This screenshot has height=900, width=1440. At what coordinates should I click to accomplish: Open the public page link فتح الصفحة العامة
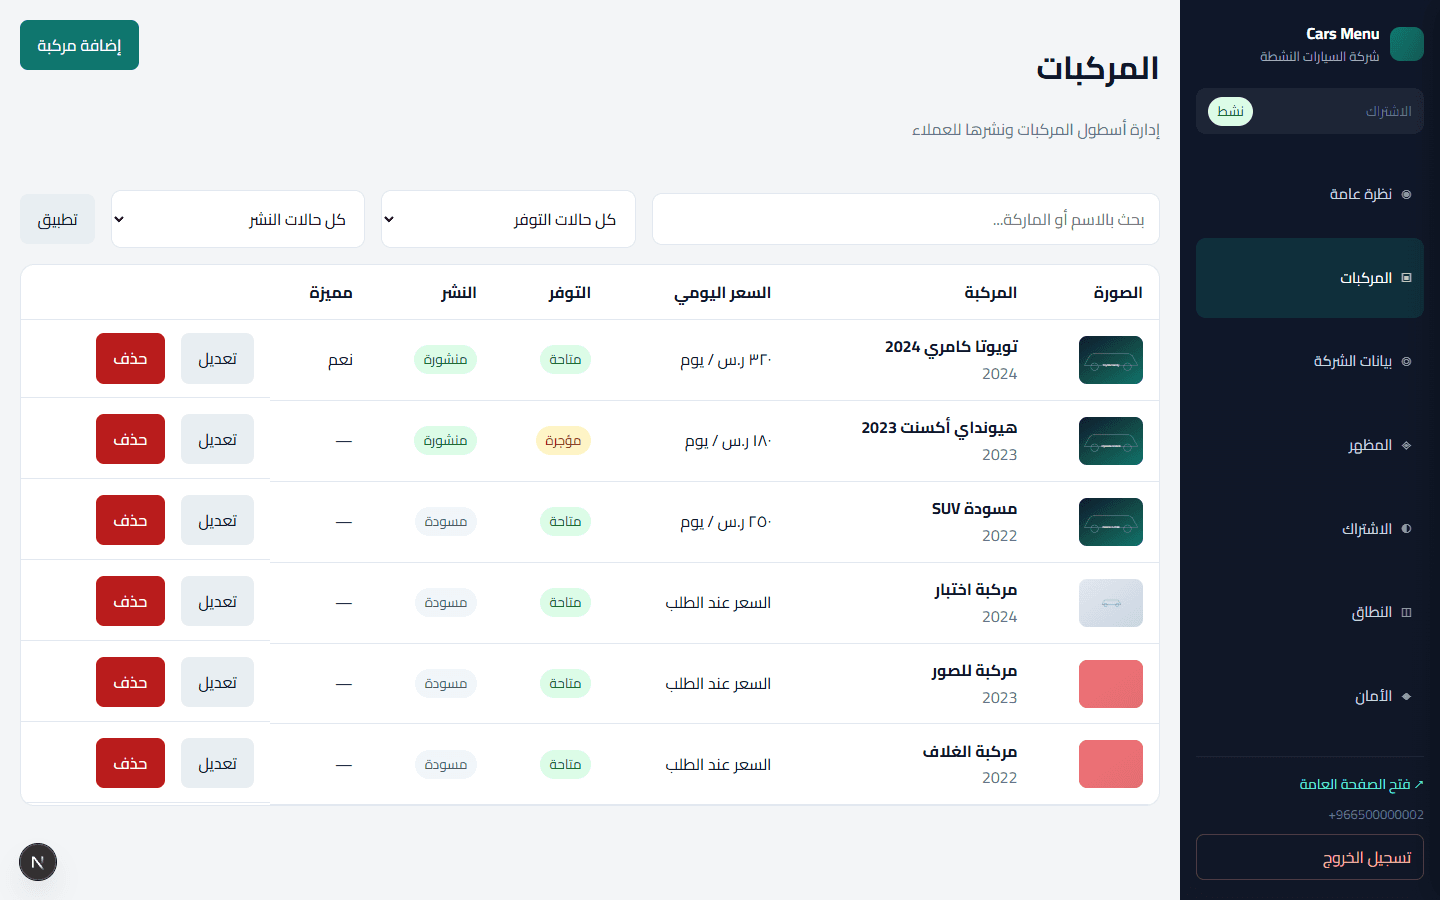(x=1361, y=784)
